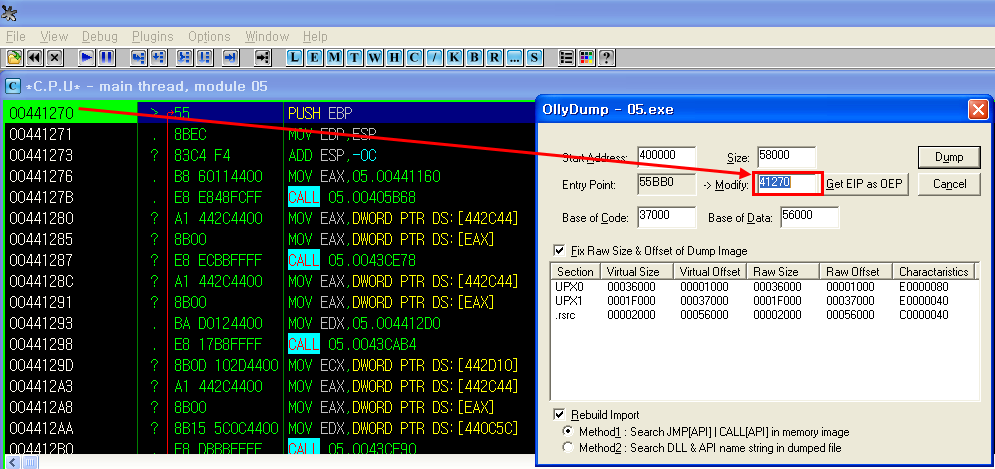Open Call stack with K button
995x469 pixels.
pyautogui.click(x=454, y=58)
